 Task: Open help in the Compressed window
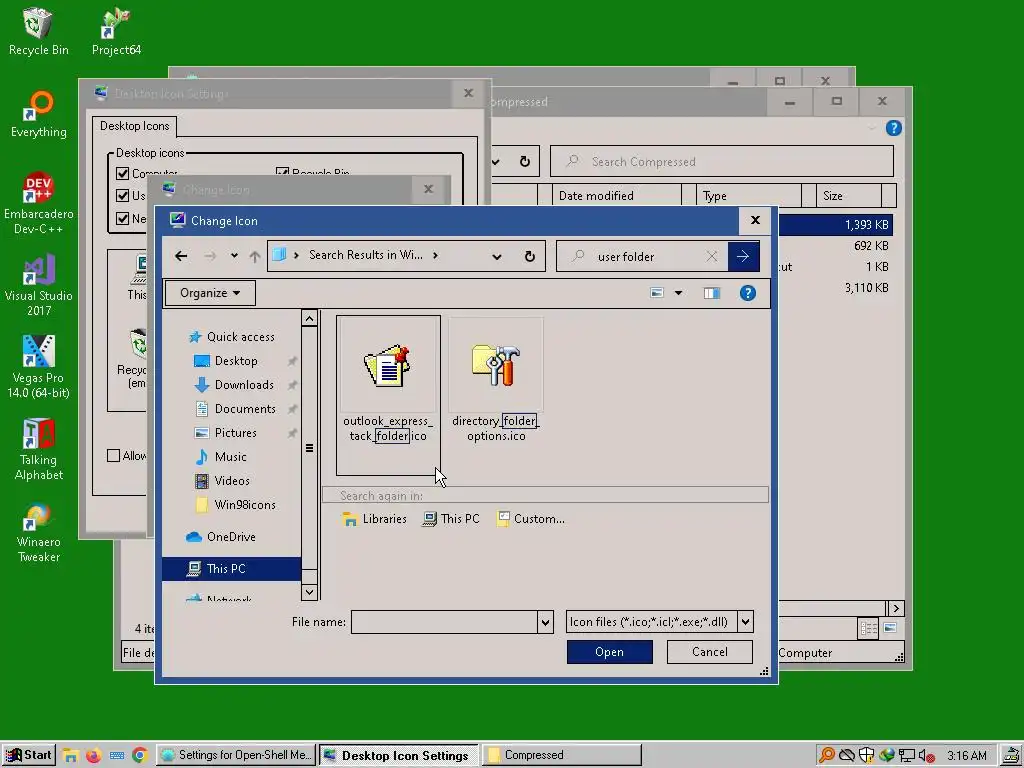point(893,128)
